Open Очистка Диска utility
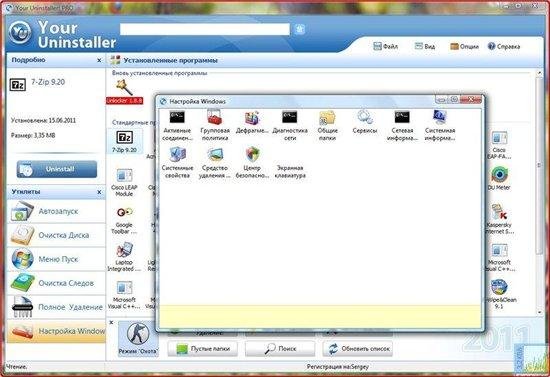Screen dimensions: 550x377 [56, 235]
